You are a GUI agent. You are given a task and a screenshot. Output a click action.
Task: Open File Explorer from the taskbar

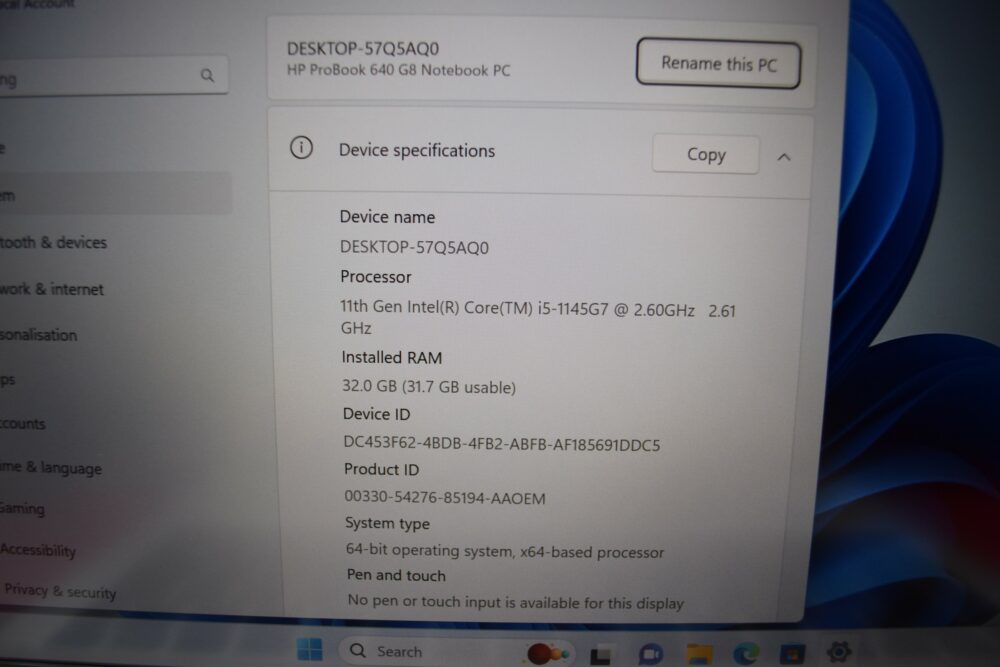point(699,654)
